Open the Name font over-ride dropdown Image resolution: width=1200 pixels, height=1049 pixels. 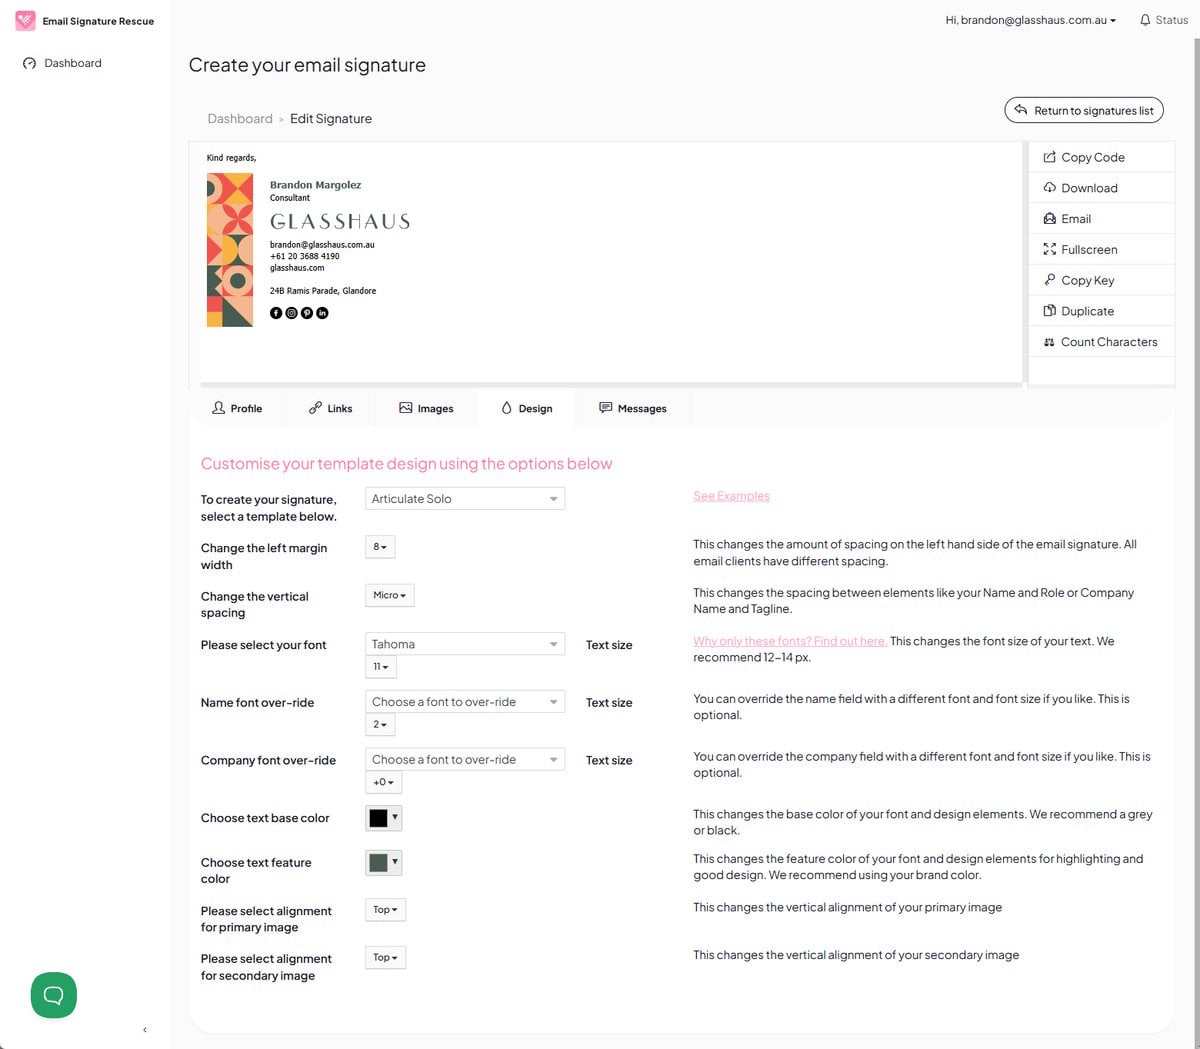coord(465,702)
